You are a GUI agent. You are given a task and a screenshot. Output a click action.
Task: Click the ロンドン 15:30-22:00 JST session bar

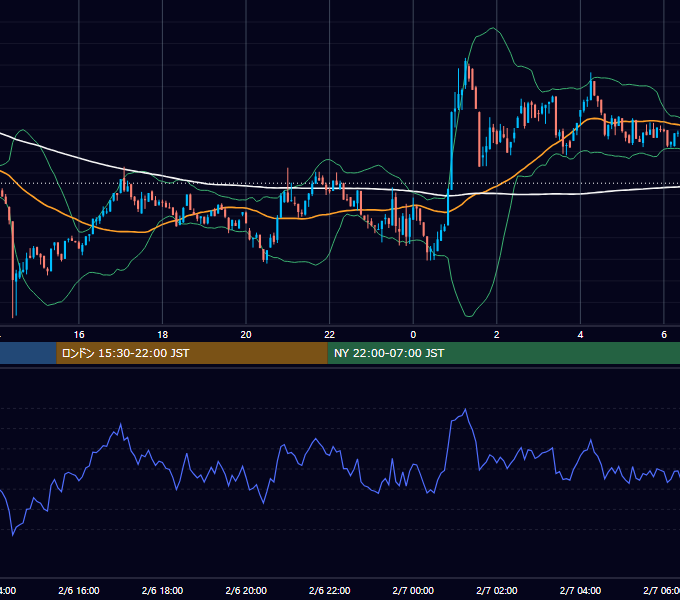(192, 353)
